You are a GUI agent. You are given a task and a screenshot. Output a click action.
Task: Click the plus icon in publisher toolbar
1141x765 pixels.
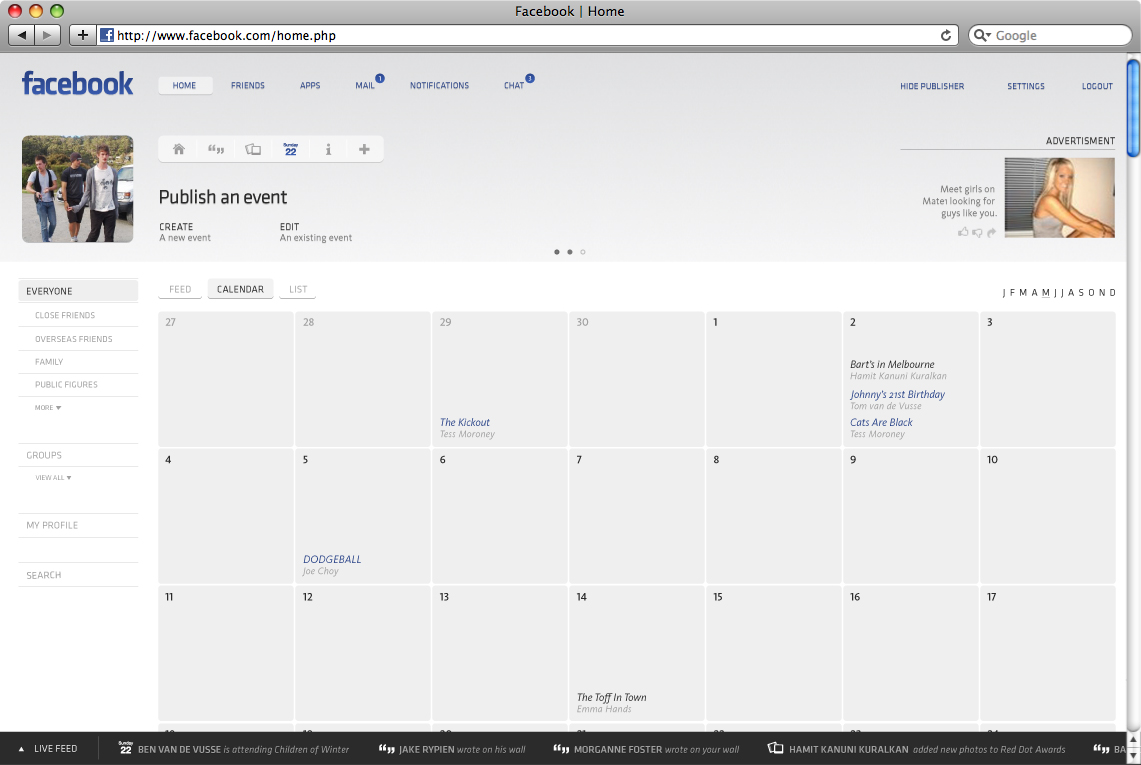click(x=365, y=149)
